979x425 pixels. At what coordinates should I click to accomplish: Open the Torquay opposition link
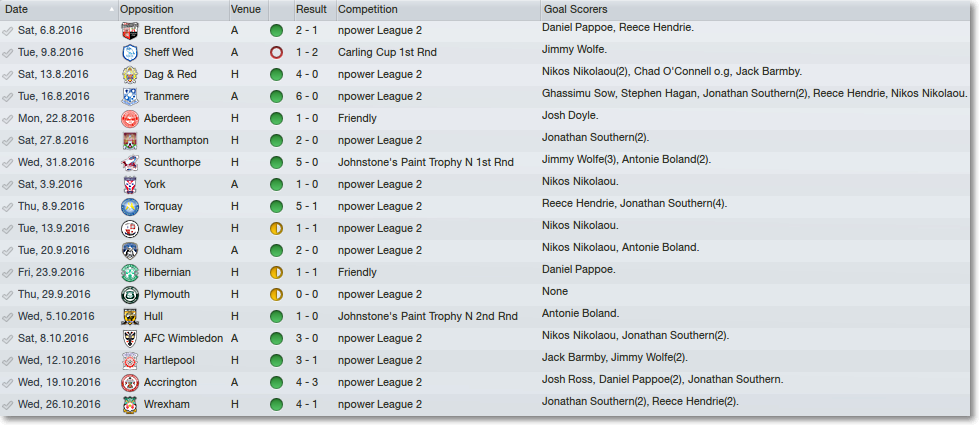click(x=164, y=207)
